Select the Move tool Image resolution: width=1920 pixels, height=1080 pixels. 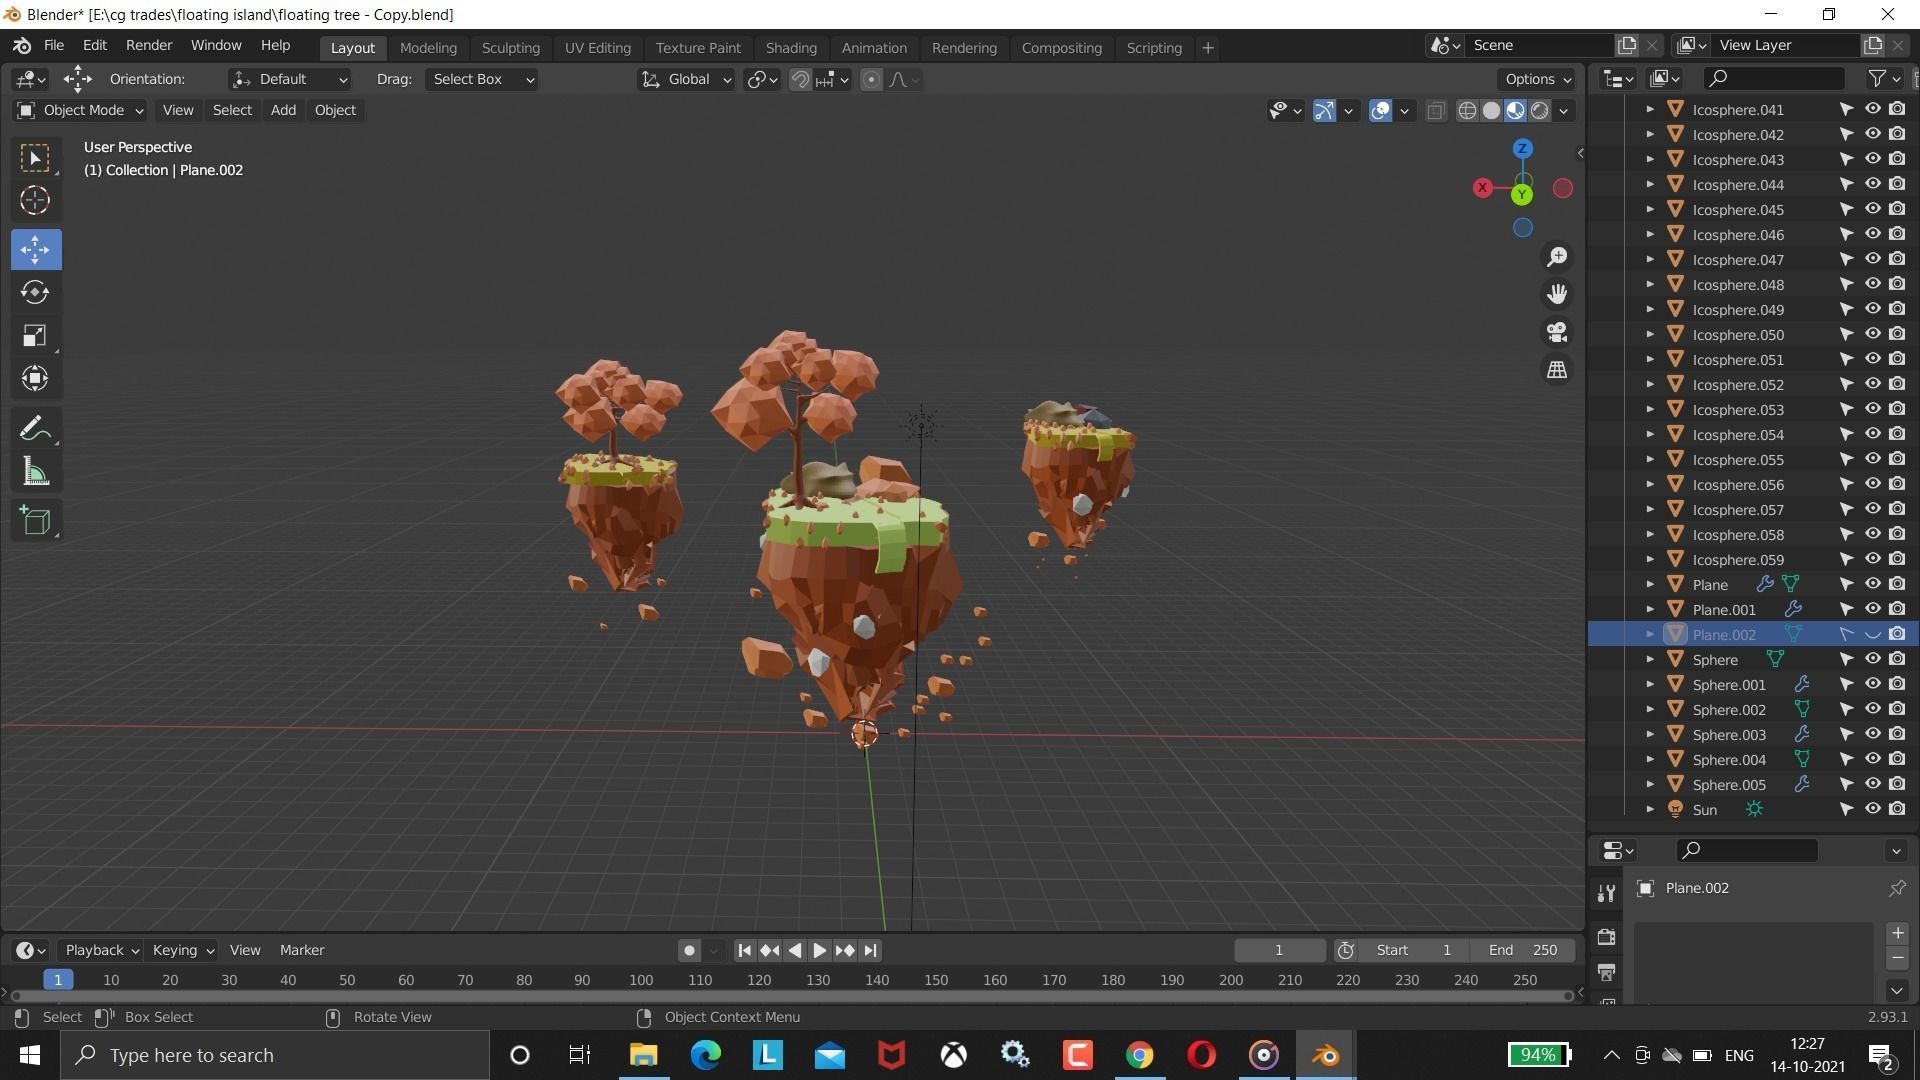[x=36, y=249]
